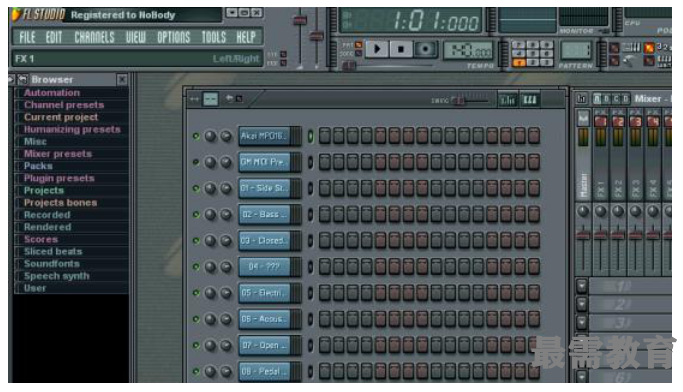Open third effect slot dropdown arrow in mixer
Screen dimensions: 683x392
tap(582, 322)
